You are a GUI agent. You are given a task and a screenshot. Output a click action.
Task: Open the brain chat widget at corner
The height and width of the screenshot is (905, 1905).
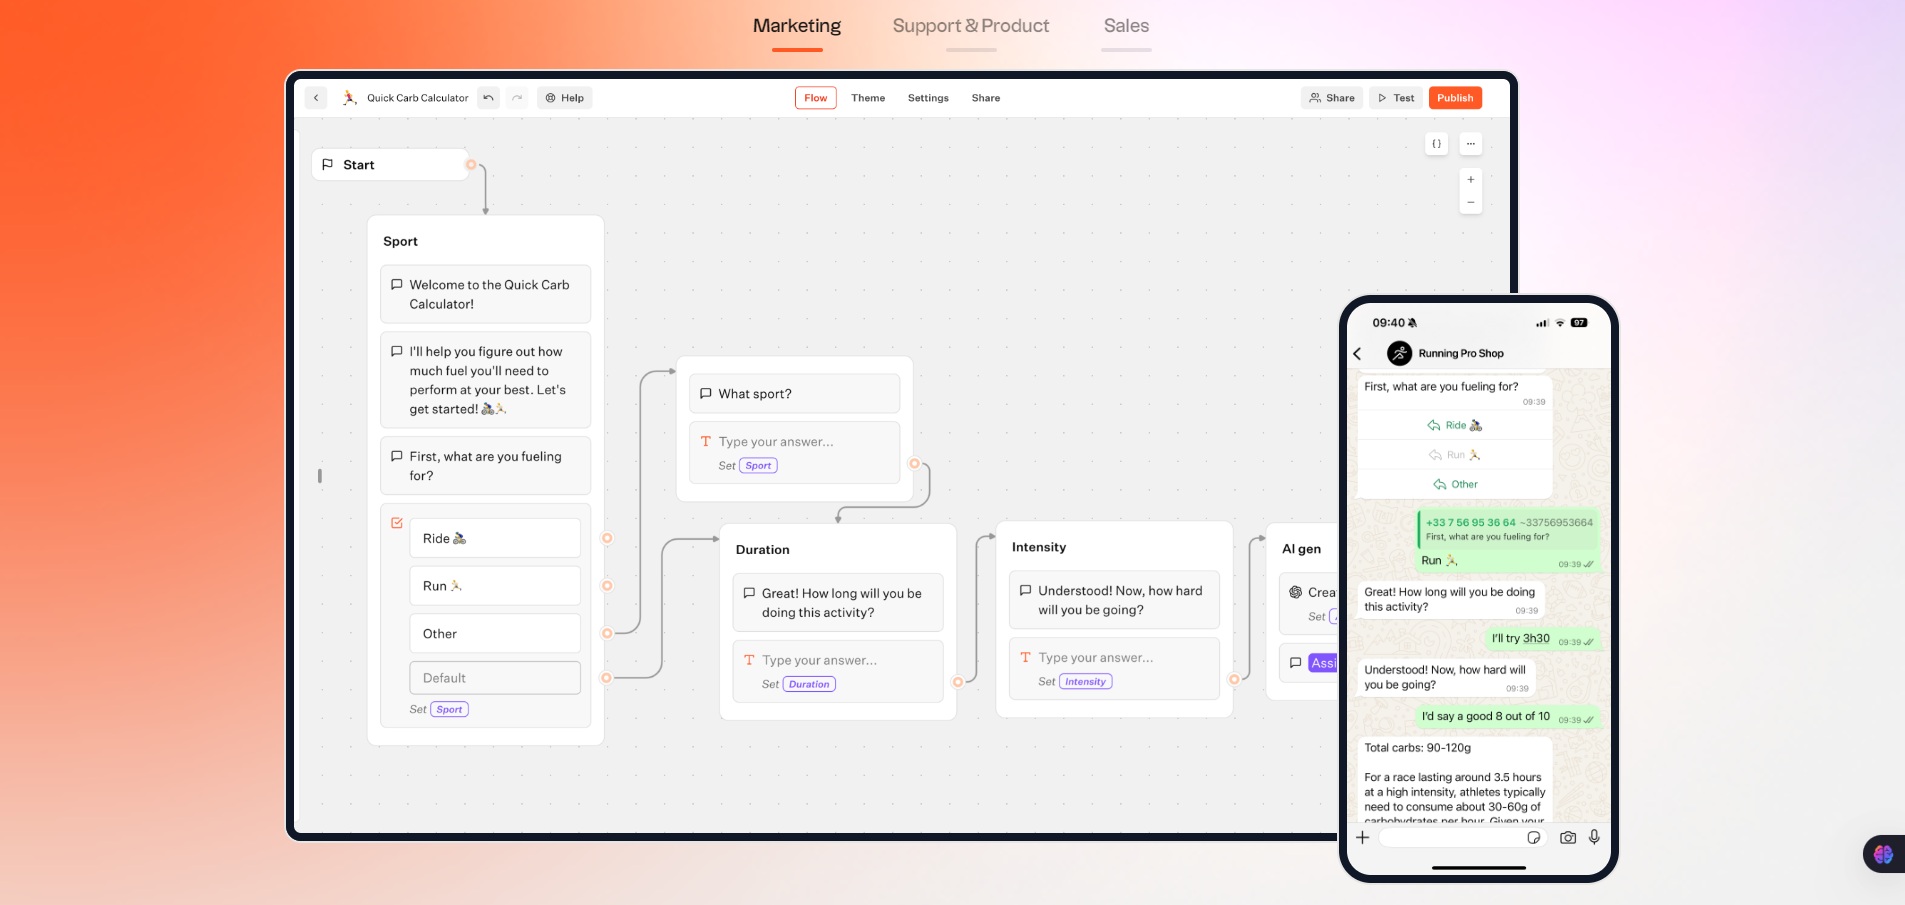coord(1884,854)
